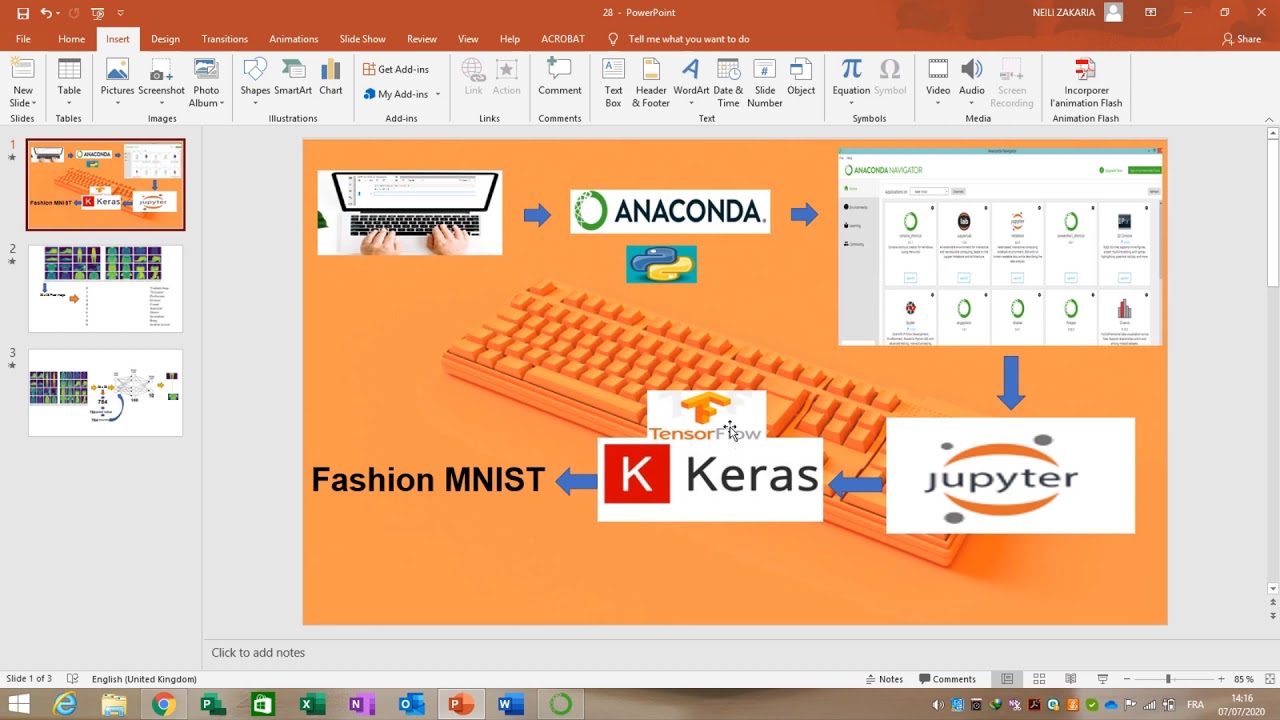The image size is (1280, 720).
Task: Open the Transitions tab
Action: (x=224, y=39)
